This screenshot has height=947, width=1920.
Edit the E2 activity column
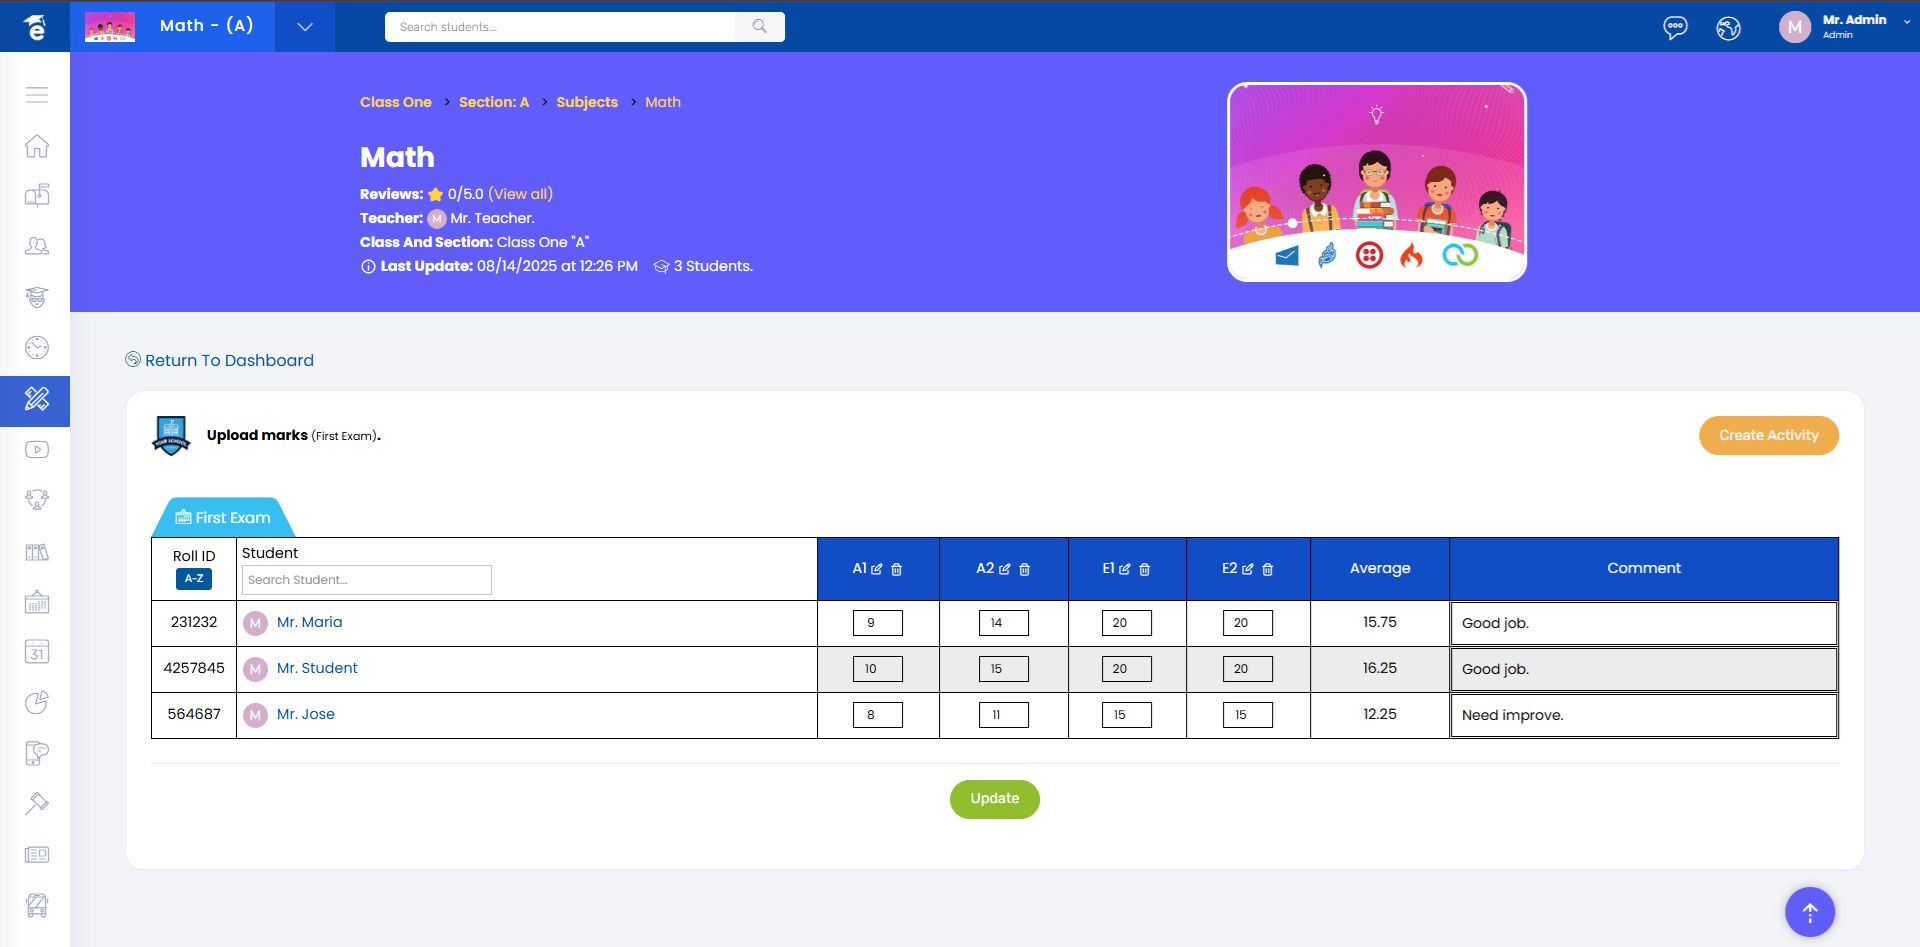pos(1248,569)
